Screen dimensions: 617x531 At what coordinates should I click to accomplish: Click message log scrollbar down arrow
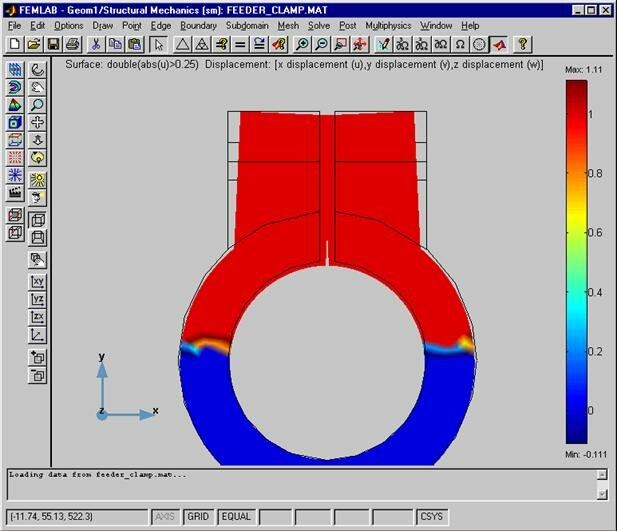pyautogui.click(x=601, y=494)
